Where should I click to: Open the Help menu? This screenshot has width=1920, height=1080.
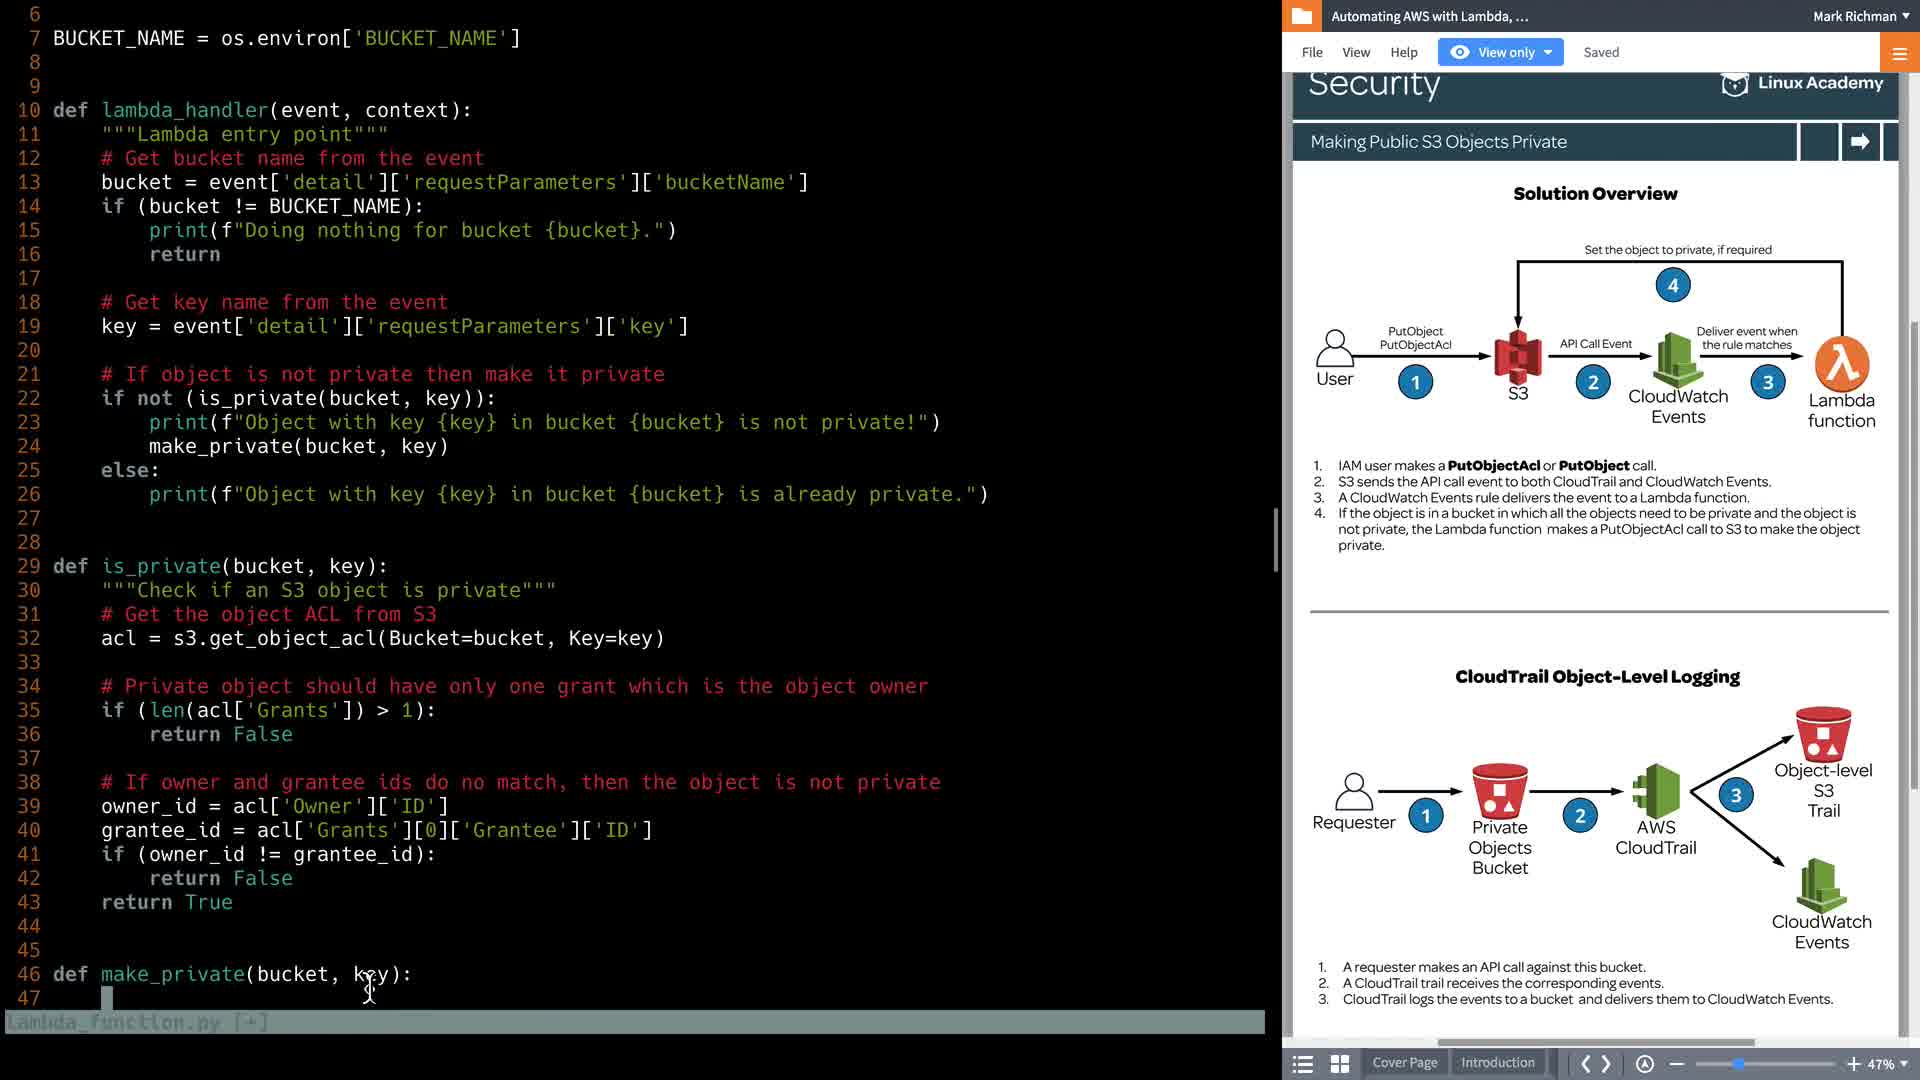click(1403, 53)
